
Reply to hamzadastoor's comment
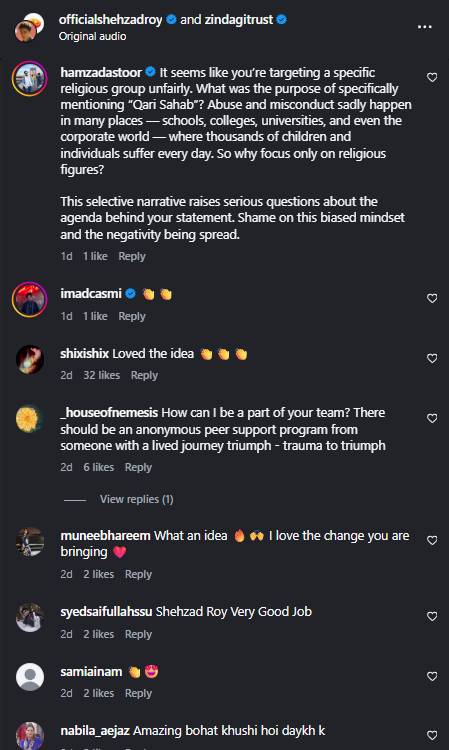[131, 256]
